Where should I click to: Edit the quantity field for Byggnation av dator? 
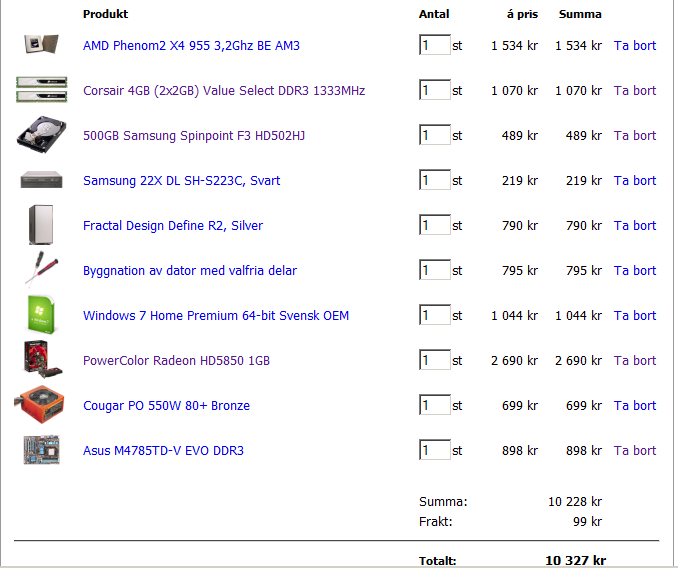coord(435,270)
